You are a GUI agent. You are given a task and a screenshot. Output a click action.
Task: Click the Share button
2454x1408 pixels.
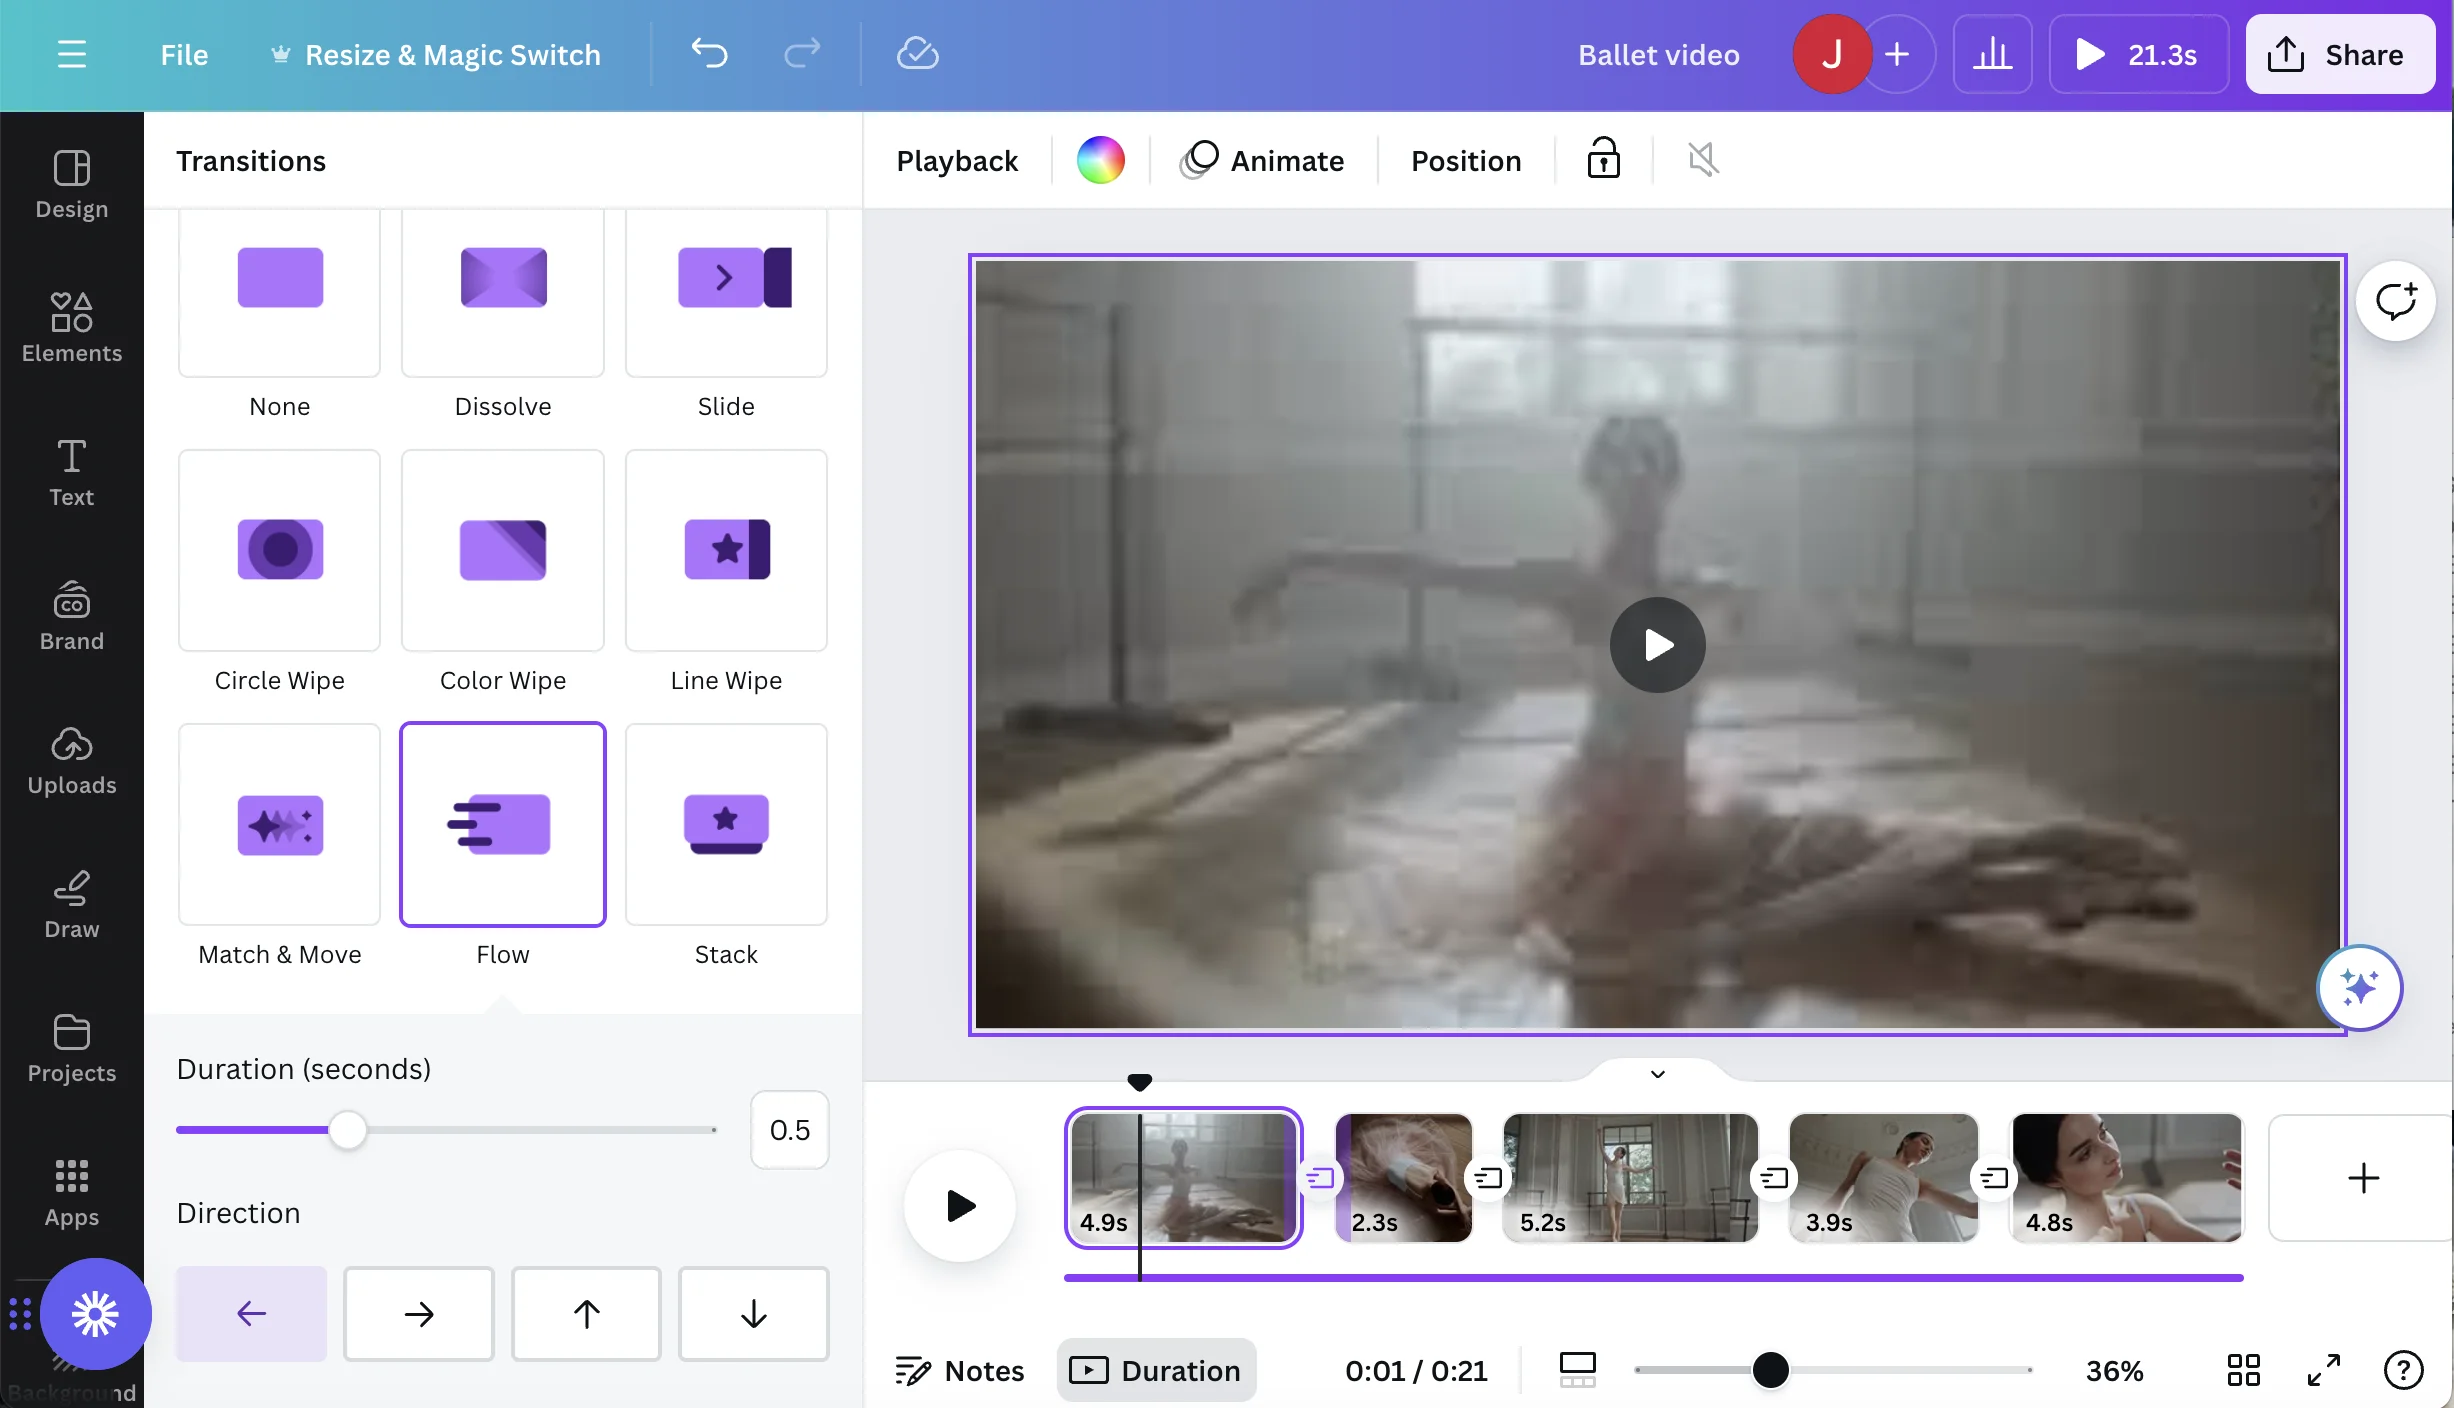pos(2339,54)
